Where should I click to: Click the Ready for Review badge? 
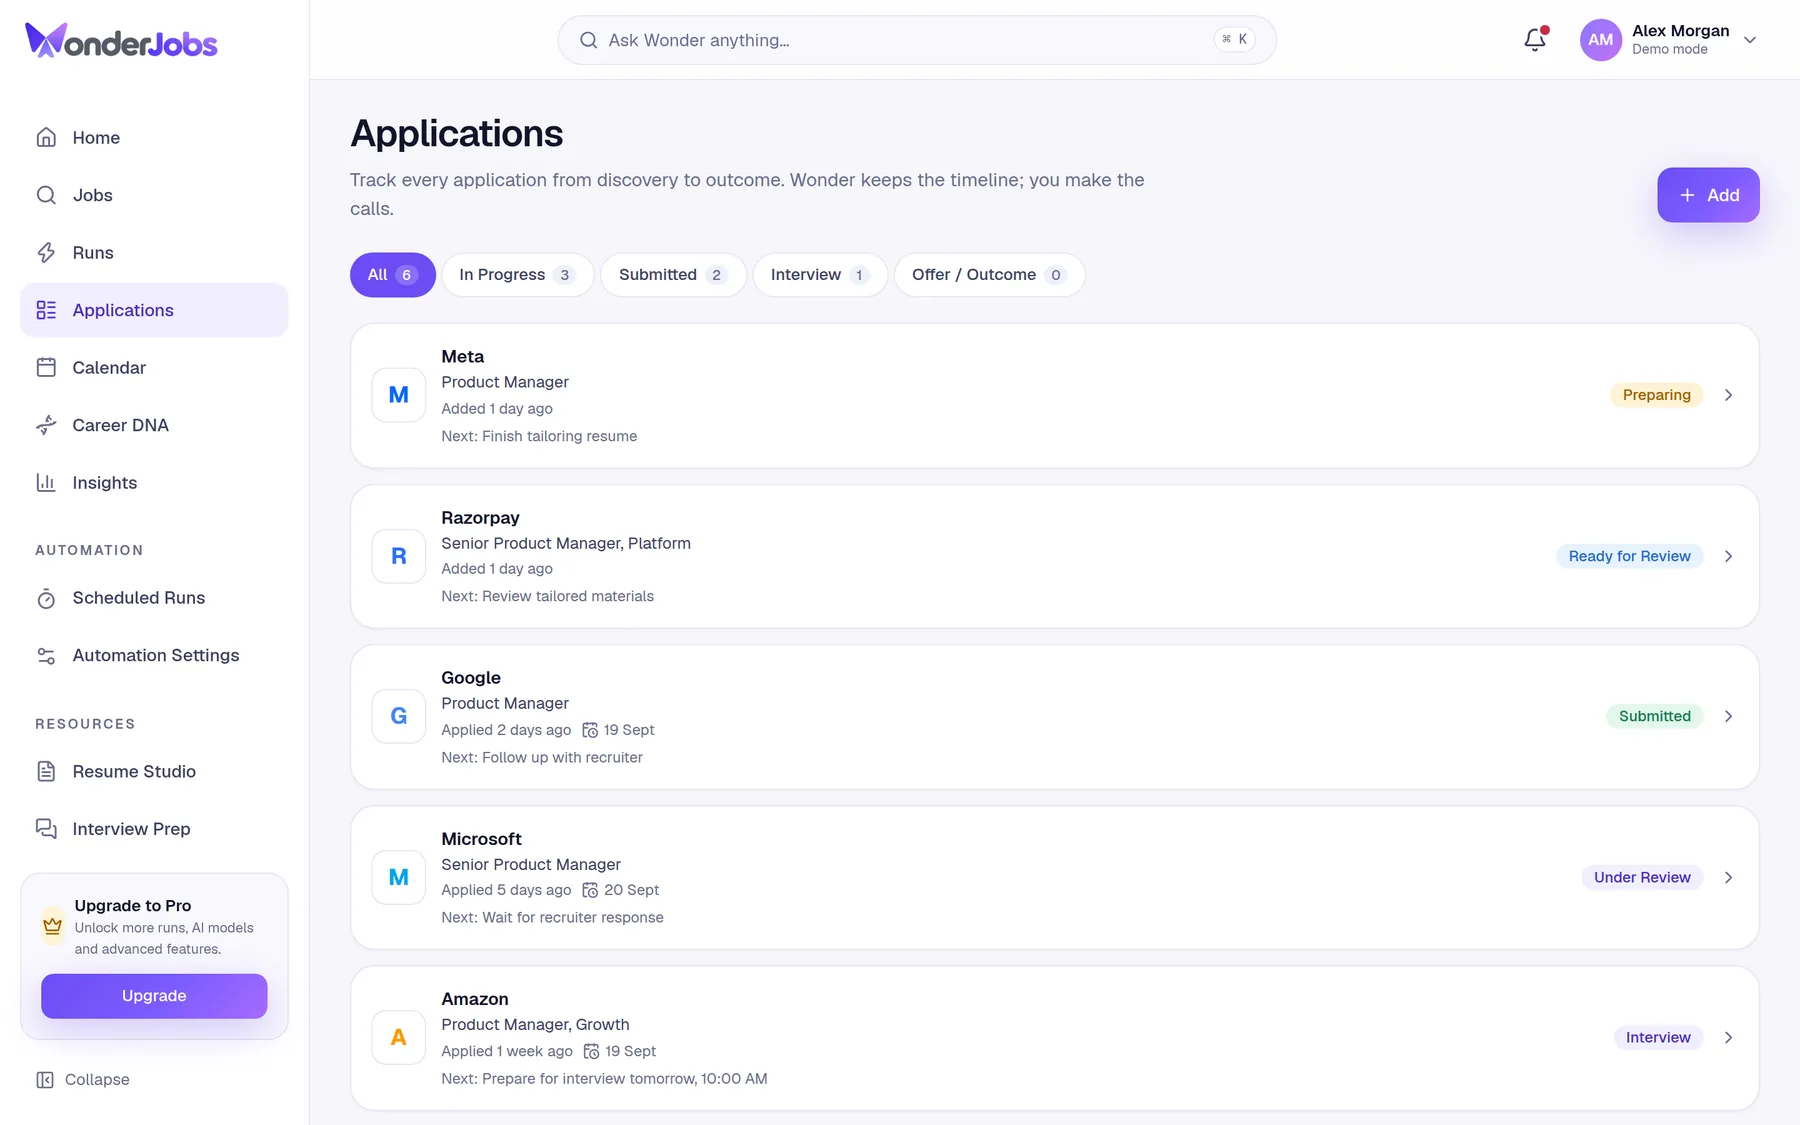[1629, 556]
